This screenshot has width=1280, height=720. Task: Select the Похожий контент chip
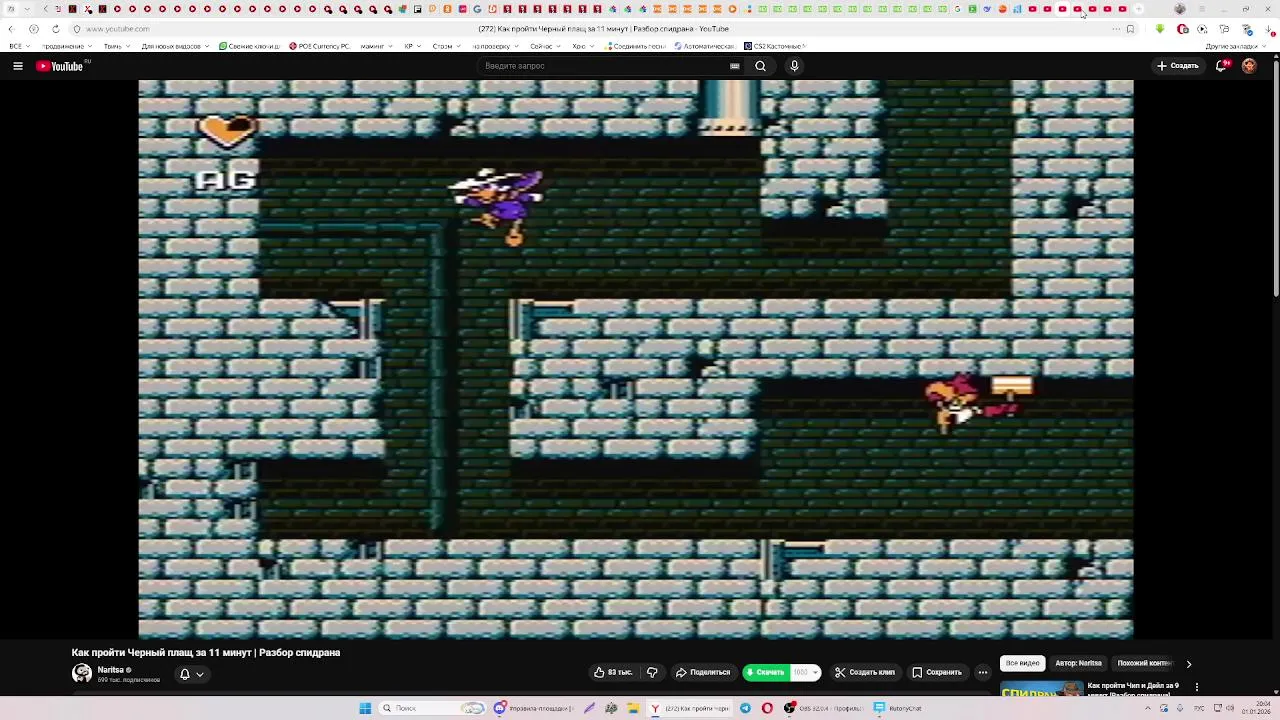pyautogui.click(x=1145, y=663)
